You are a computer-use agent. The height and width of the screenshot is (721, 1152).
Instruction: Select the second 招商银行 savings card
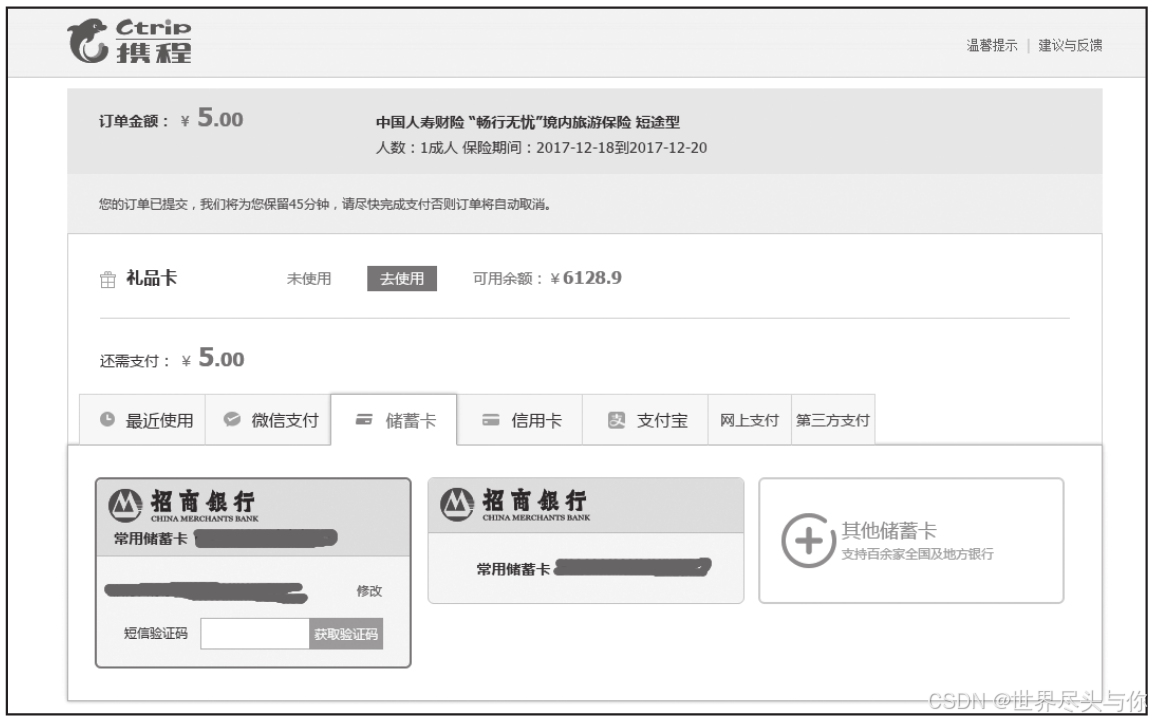586,540
